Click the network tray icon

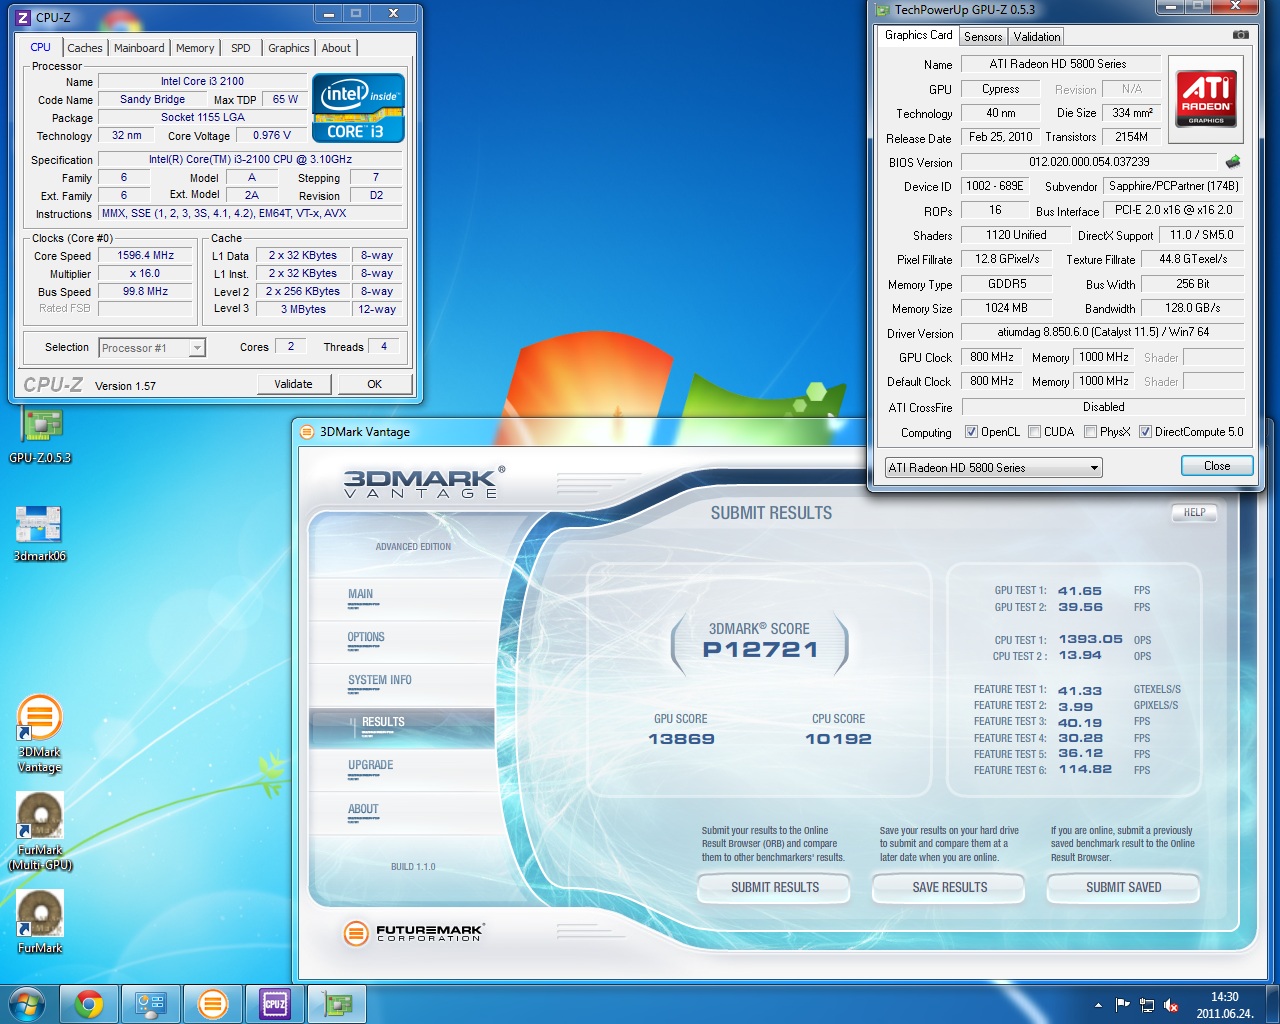(x=1147, y=1005)
